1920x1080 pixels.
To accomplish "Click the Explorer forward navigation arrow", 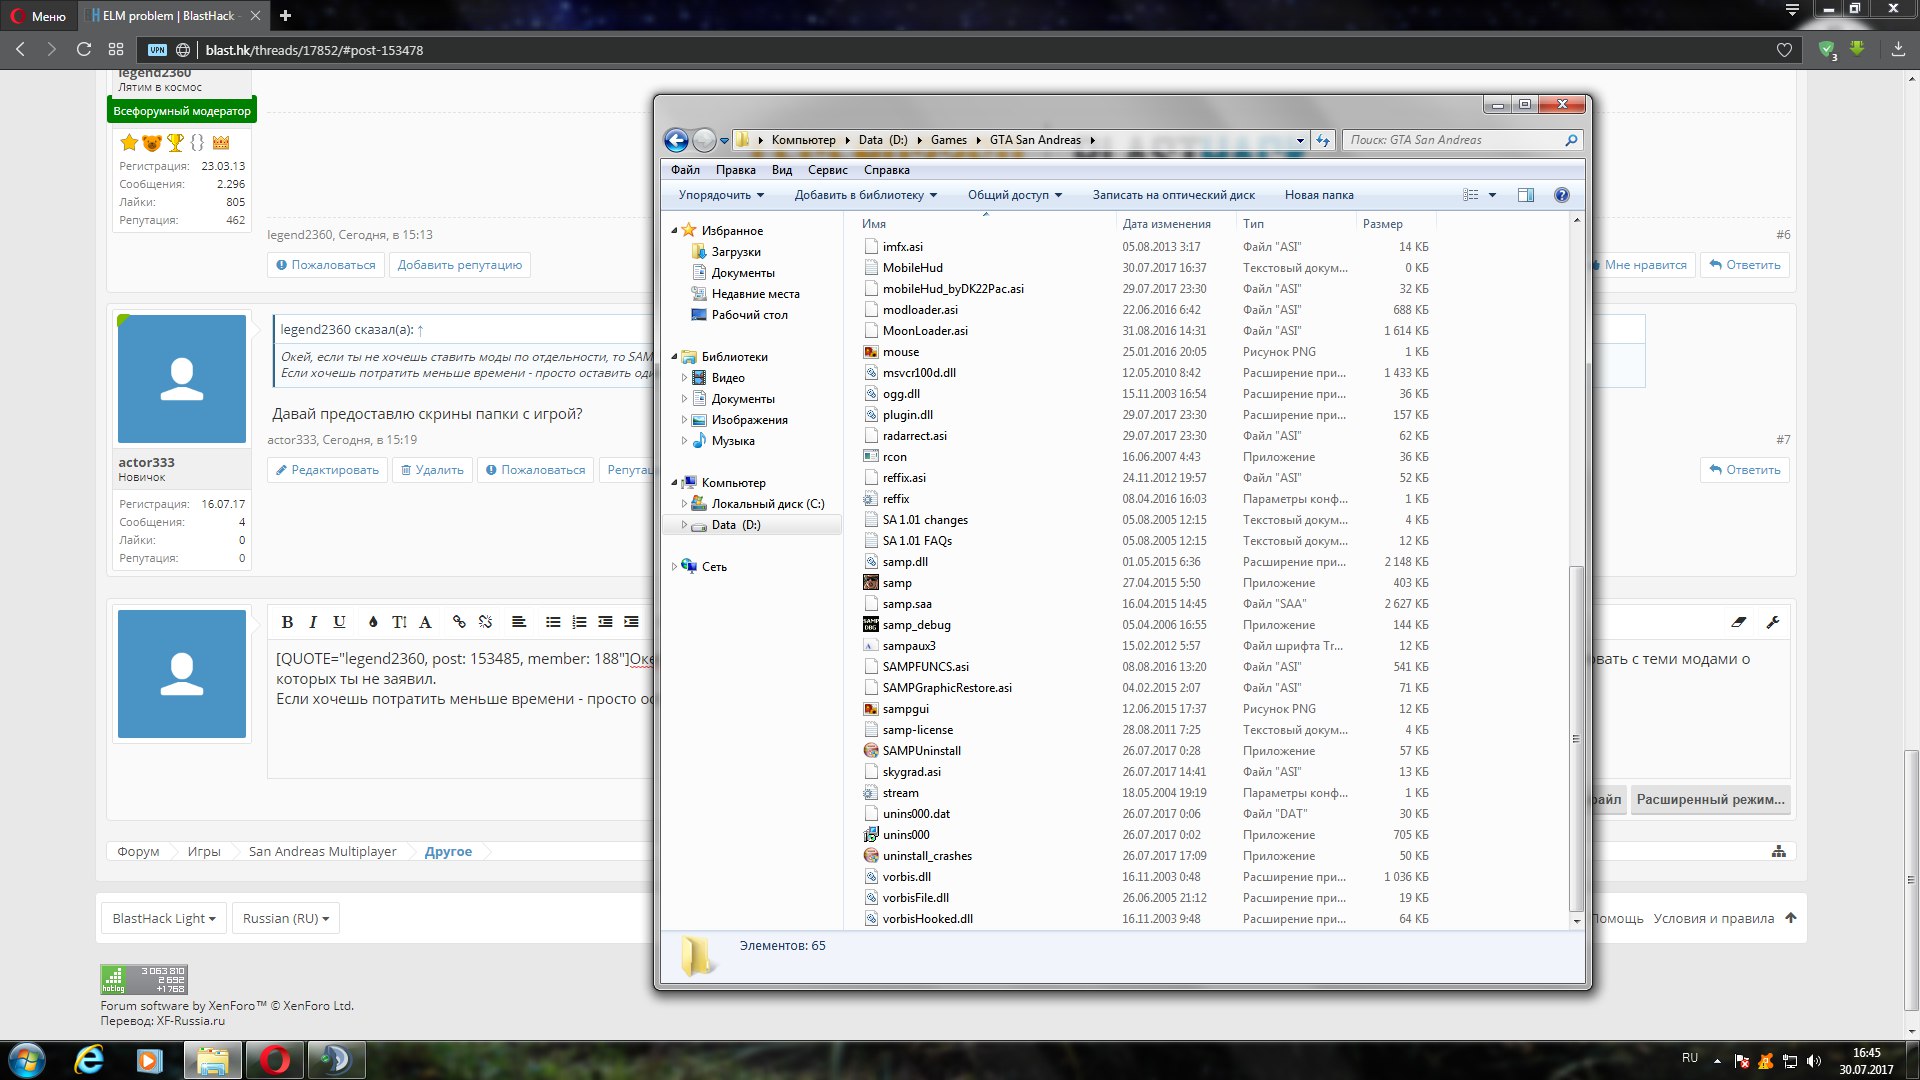I will tap(704, 140).
